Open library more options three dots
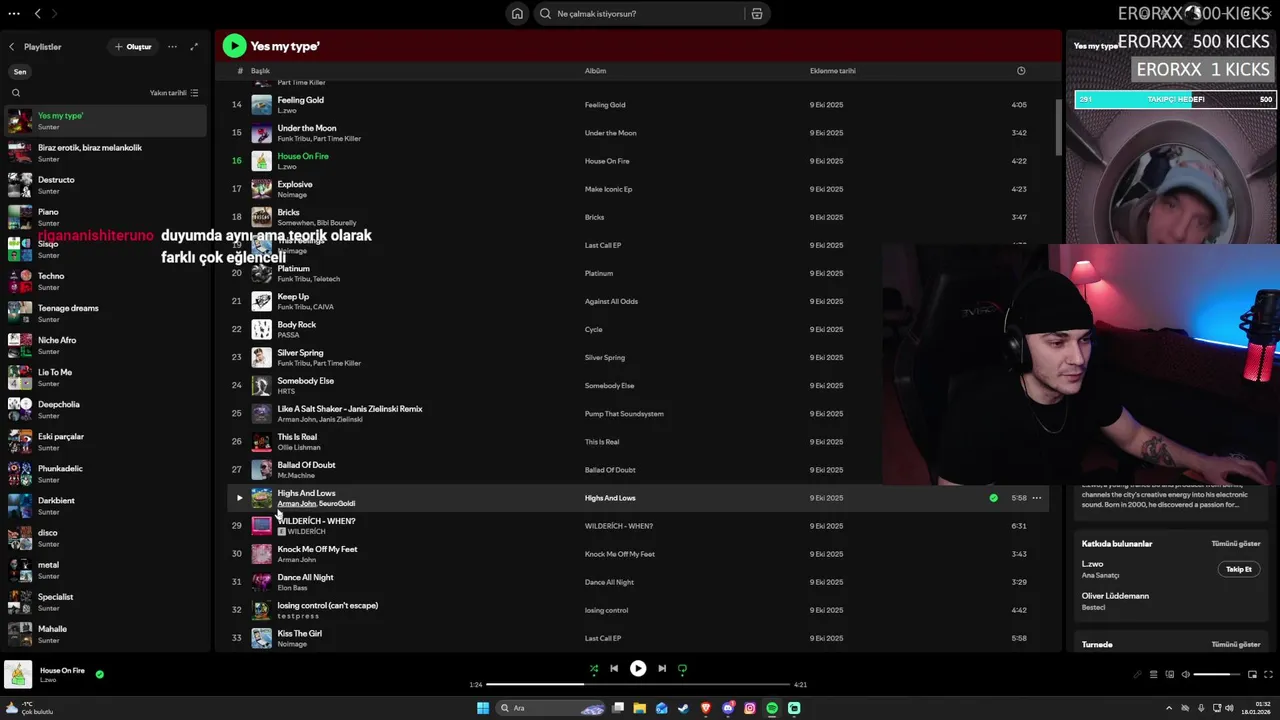 [x=172, y=47]
